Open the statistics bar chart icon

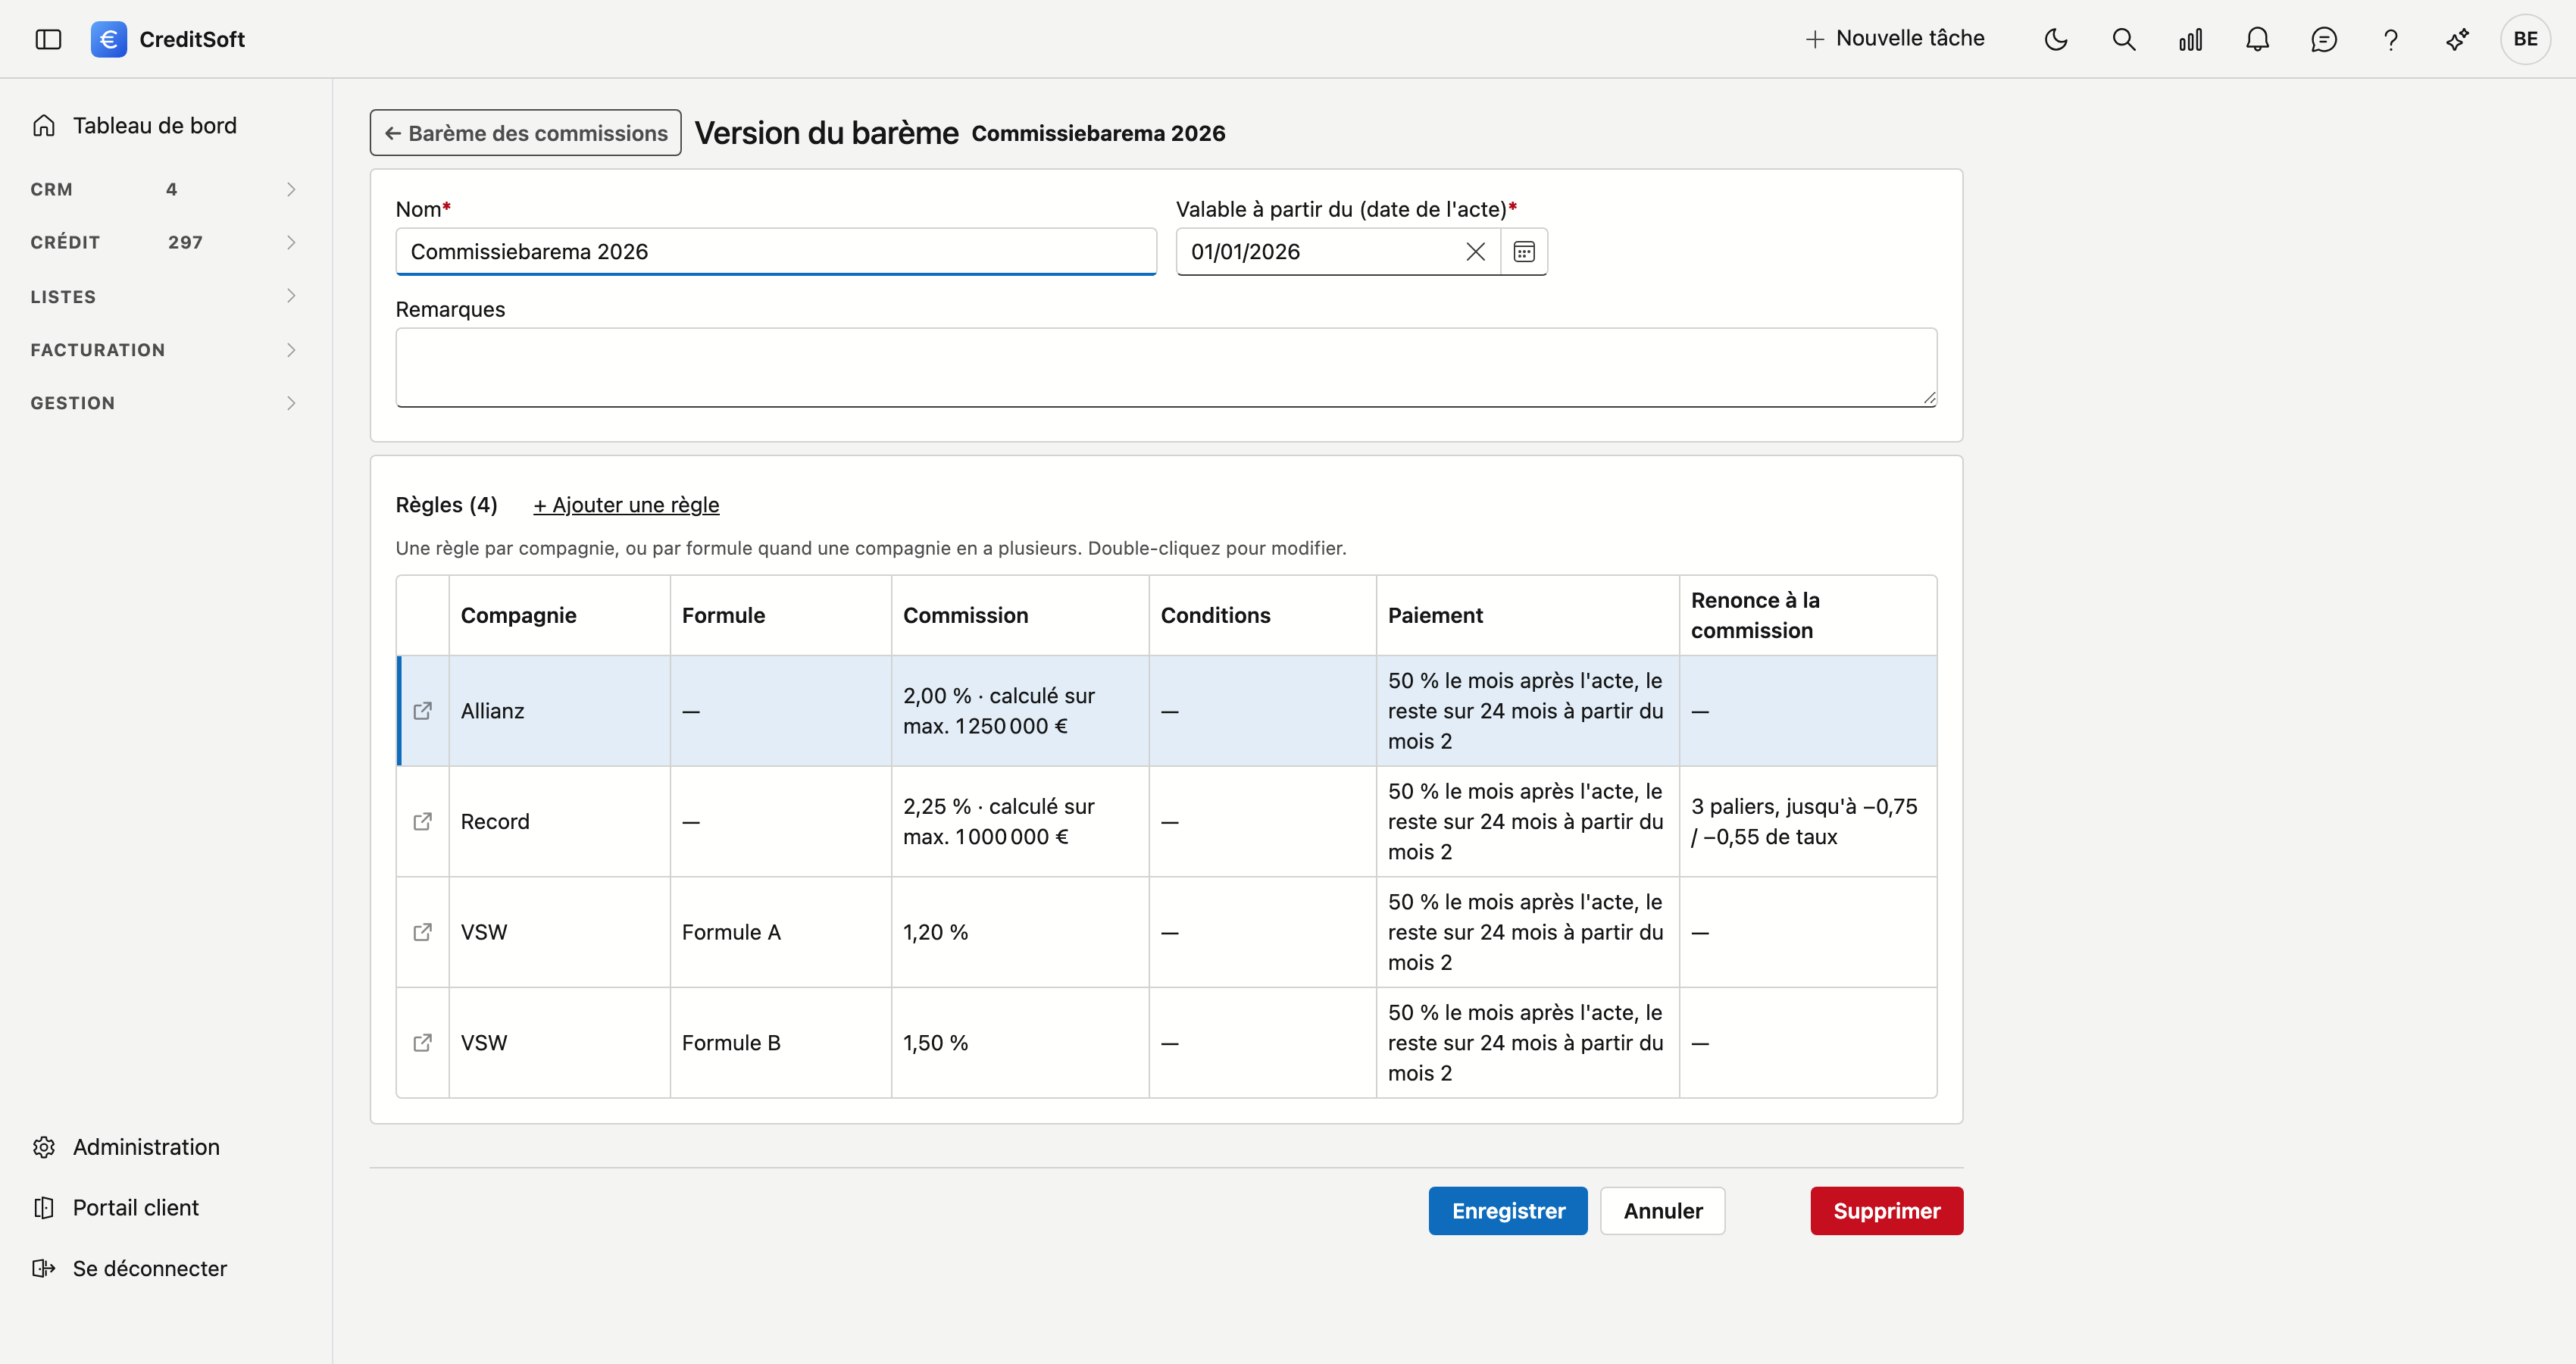point(2190,39)
